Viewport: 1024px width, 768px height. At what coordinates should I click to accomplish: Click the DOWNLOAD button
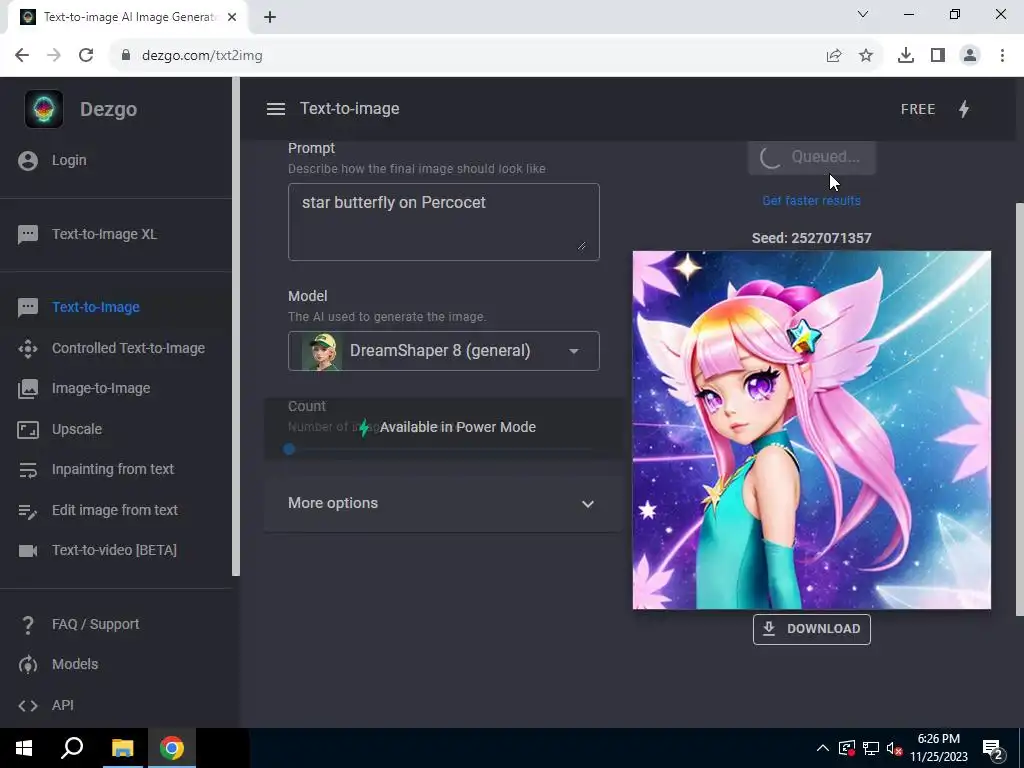click(x=812, y=629)
